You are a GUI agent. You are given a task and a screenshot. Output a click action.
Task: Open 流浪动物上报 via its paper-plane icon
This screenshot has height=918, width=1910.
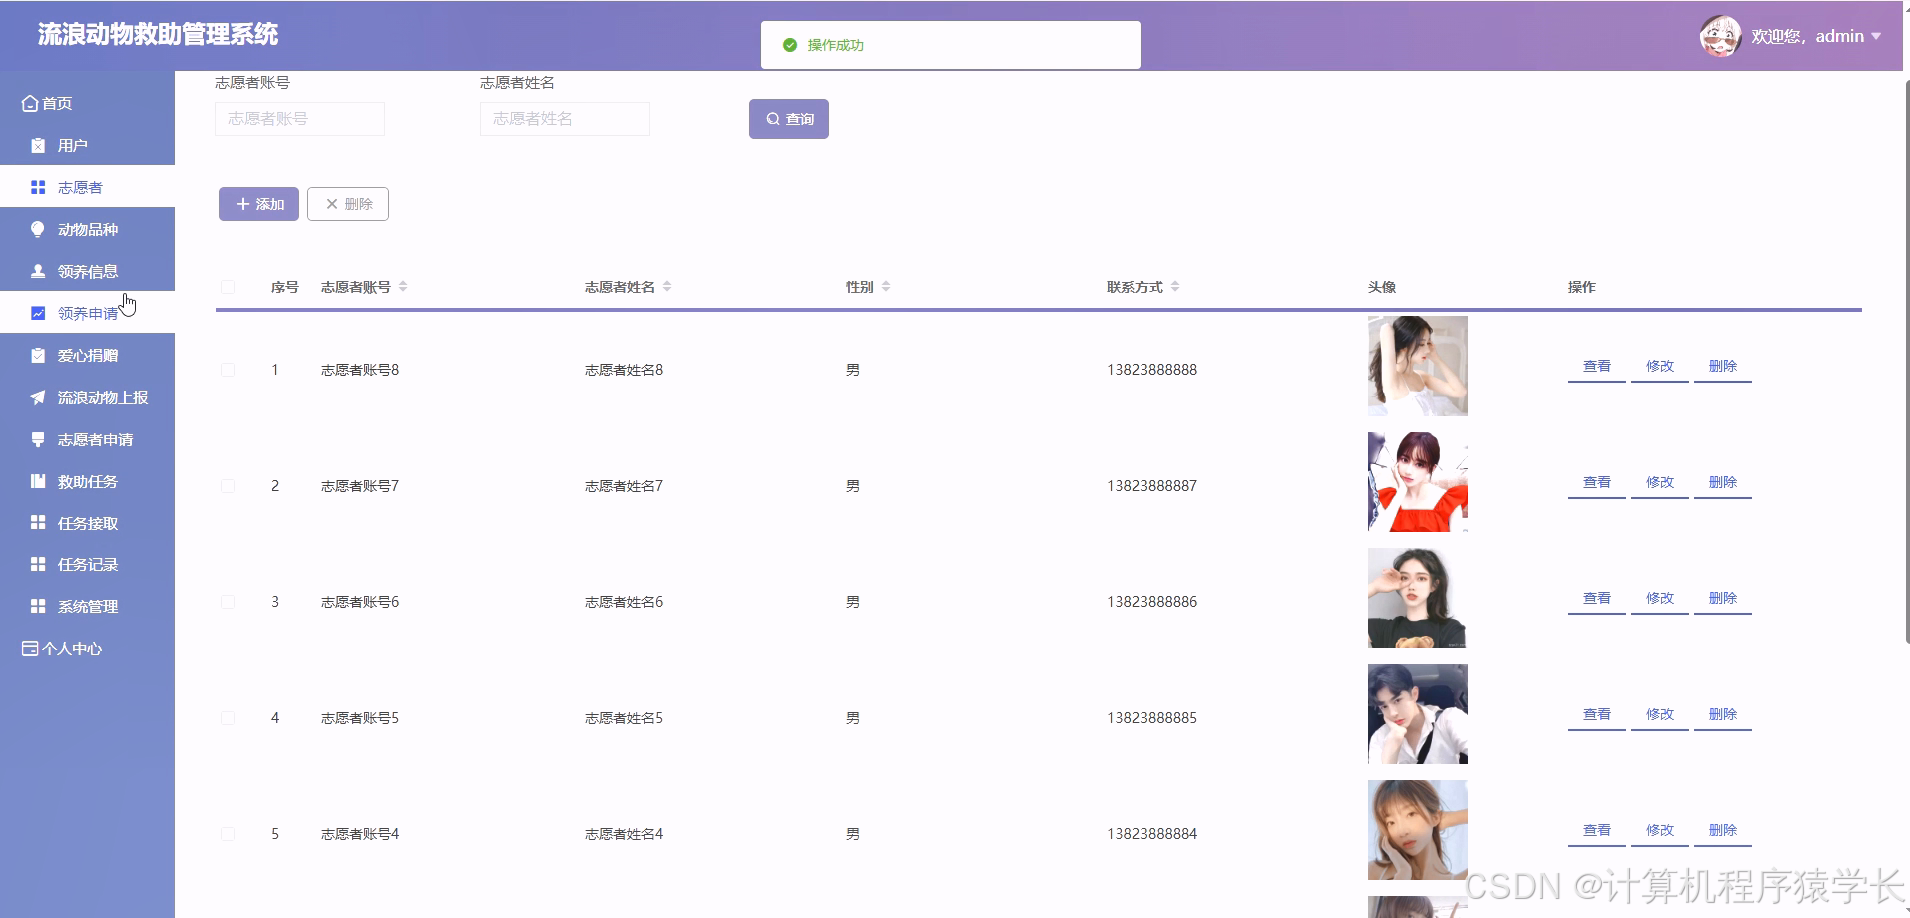37,397
